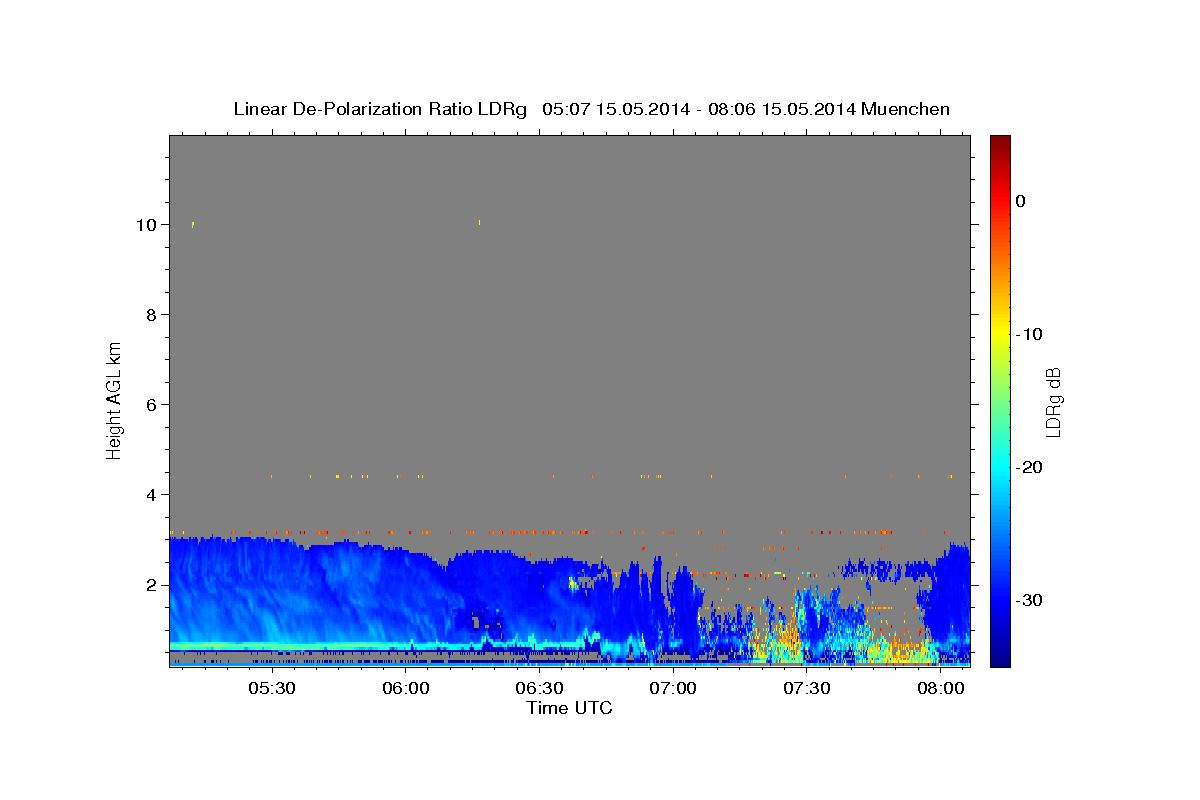1200x800 pixels.
Task: Click the 06:00 time axis label
Action: tap(405, 689)
